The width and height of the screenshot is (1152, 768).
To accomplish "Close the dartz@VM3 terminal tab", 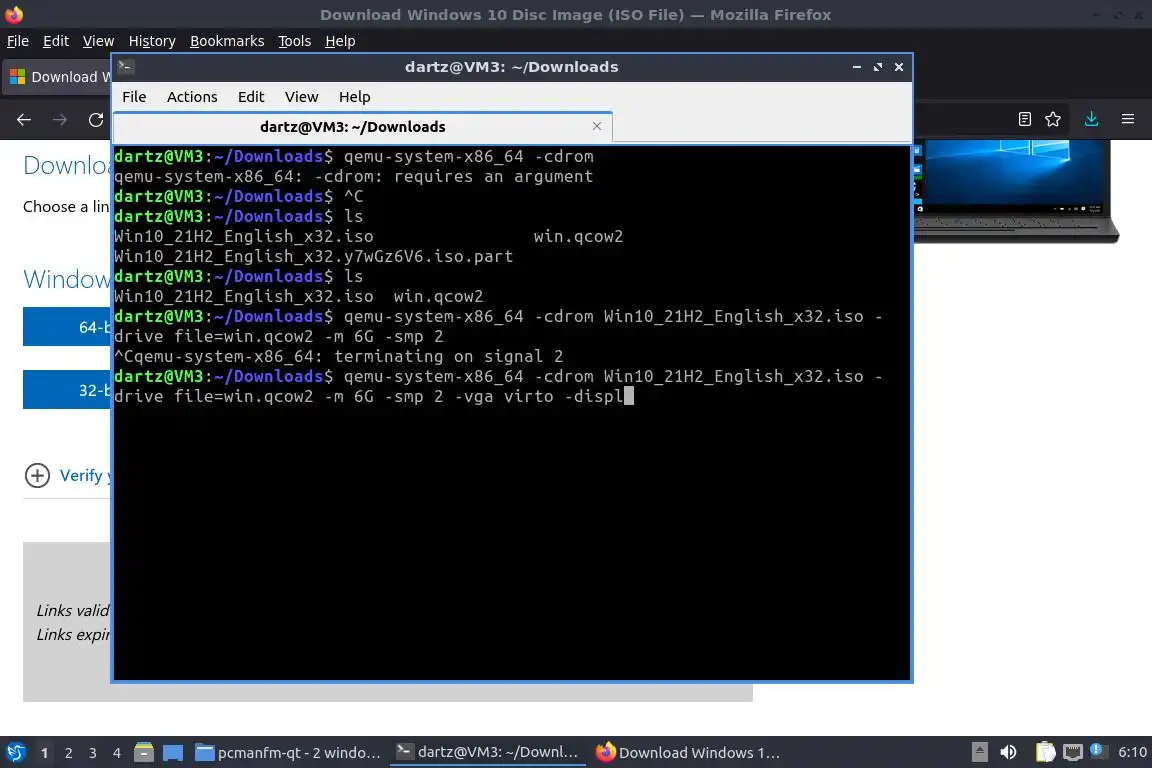I will [597, 126].
